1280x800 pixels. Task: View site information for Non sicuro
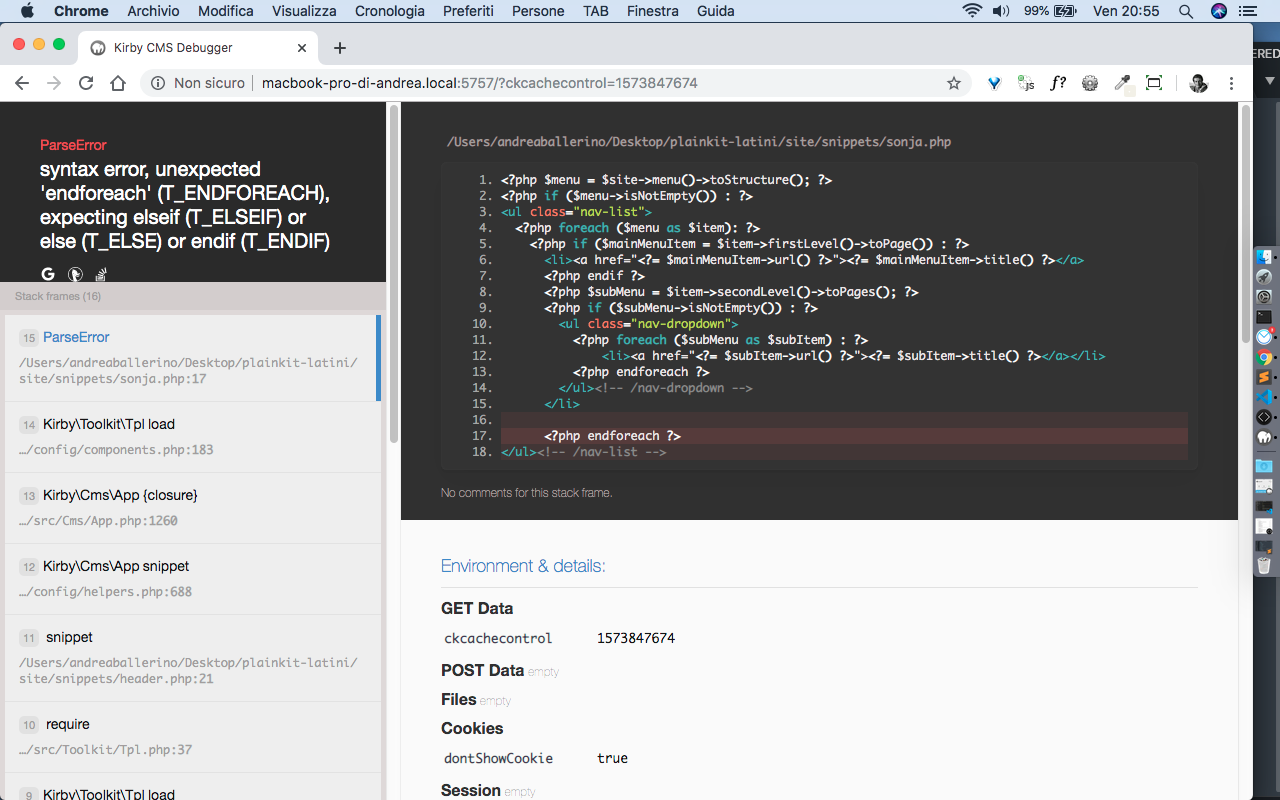[x=198, y=83]
